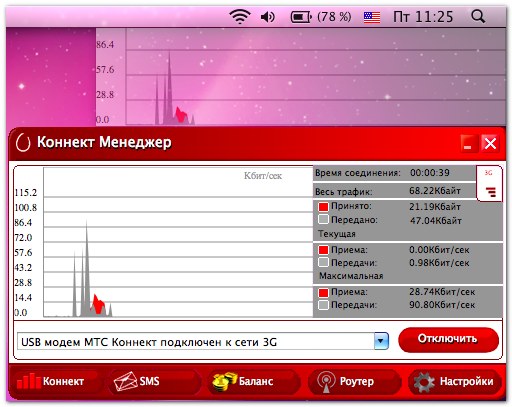Click the 115.2 axis label
The image size is (512, 407).
click(26, 193)
